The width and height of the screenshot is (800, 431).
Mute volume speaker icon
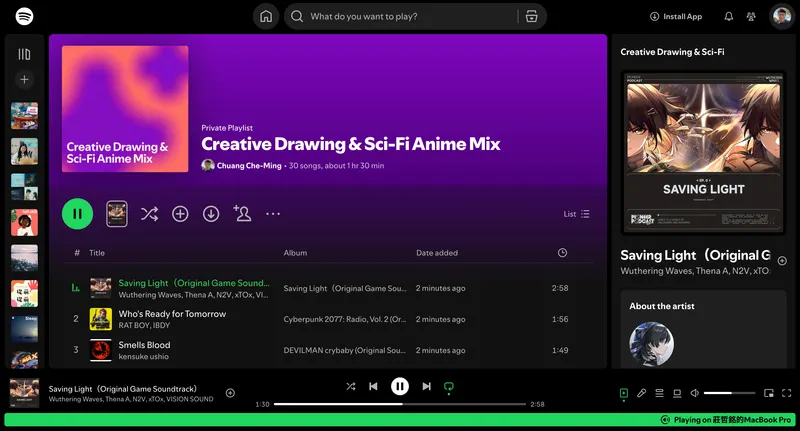694,393
